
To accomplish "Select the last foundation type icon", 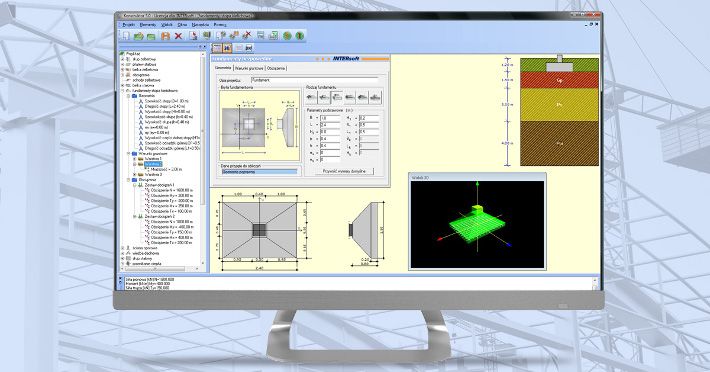I will (375, 97).
